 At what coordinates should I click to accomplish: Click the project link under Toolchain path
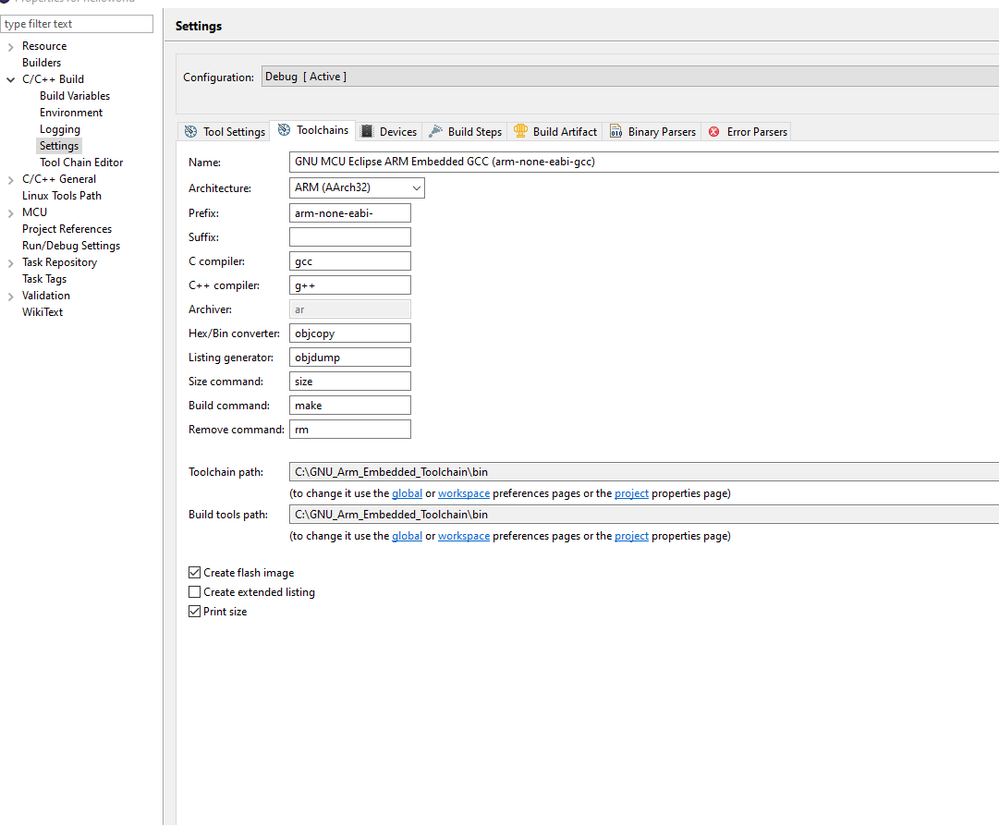631,494
